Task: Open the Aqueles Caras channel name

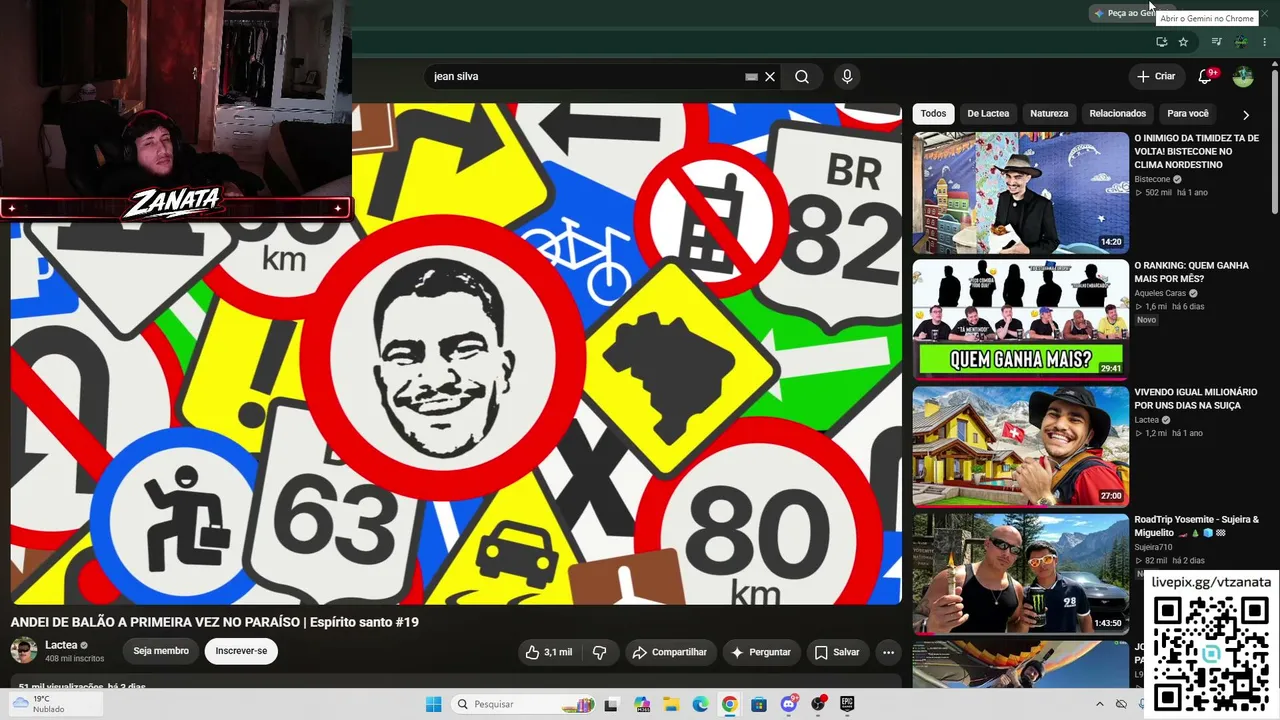Action: click(x=1160, y=294)
